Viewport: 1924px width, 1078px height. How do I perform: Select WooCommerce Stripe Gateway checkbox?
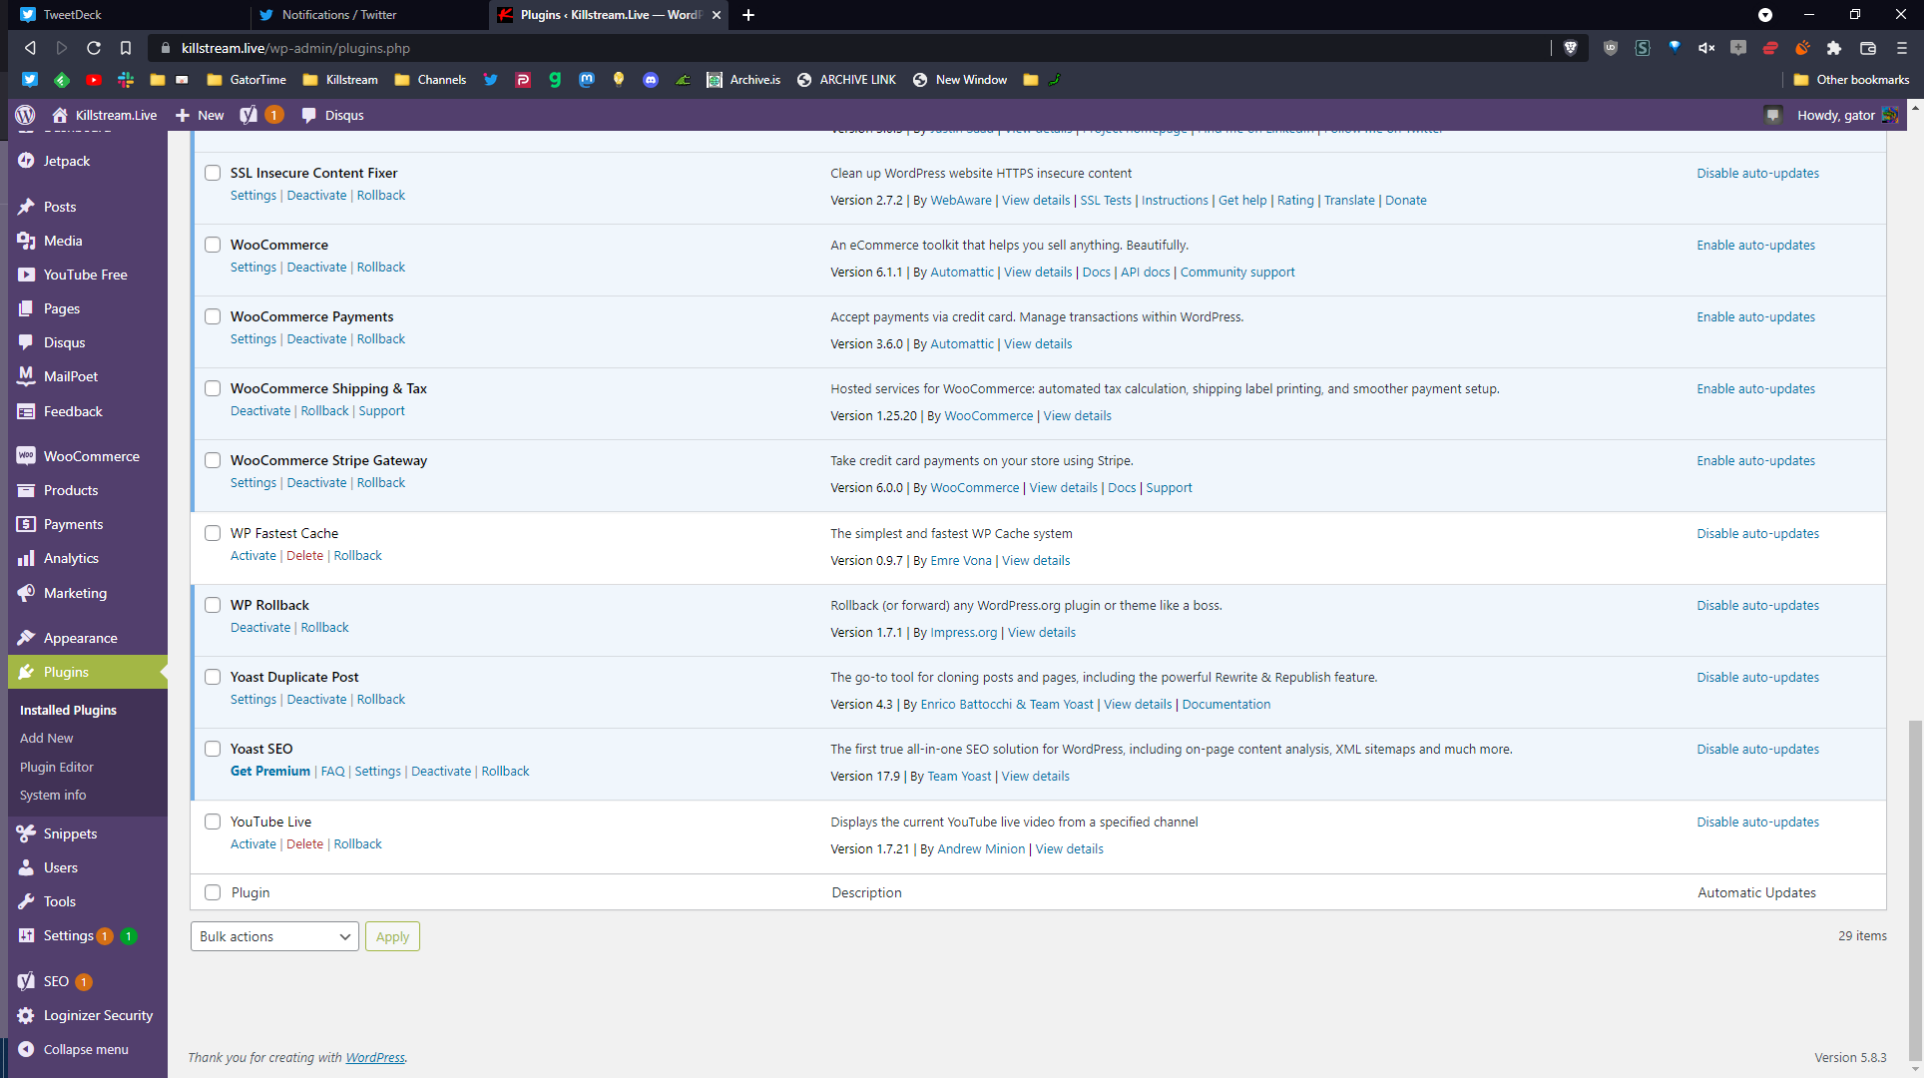tap(212, 461)
